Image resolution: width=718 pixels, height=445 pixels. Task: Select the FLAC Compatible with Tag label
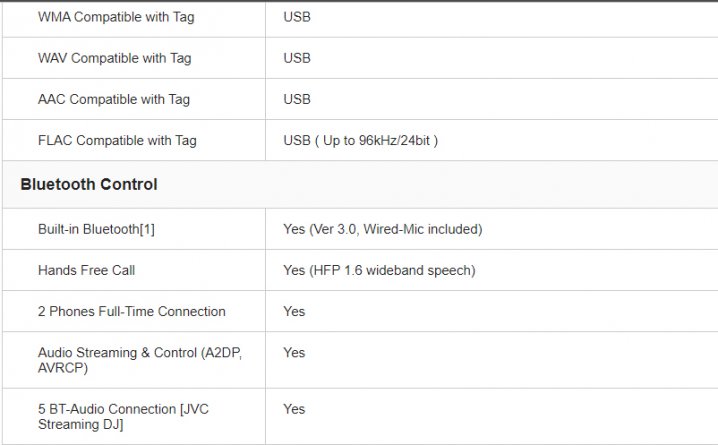117,141
